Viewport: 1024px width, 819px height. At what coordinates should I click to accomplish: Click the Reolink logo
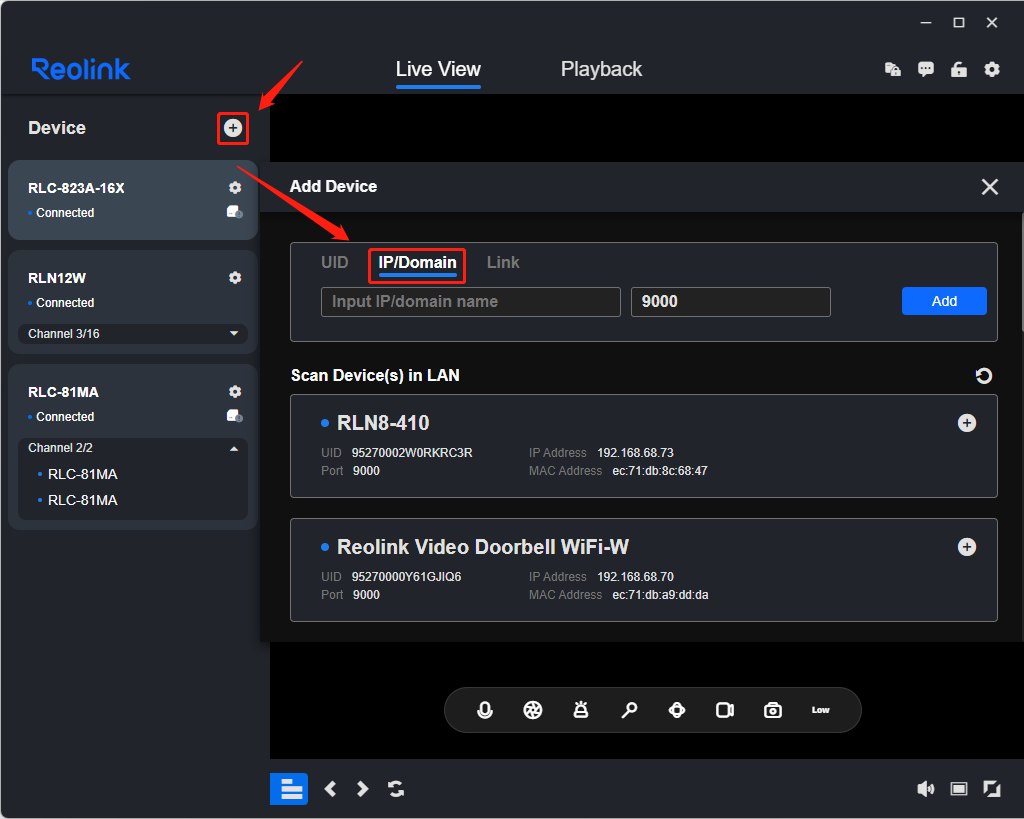coord(81,69)
